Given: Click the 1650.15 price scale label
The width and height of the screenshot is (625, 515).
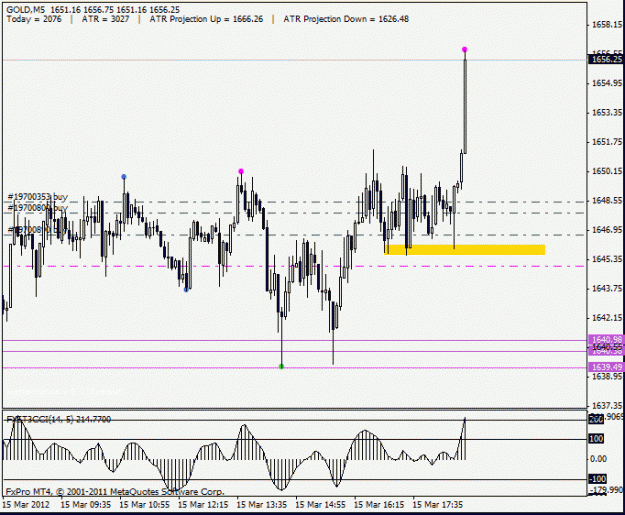Looking at the screenshot, I should click(x=607, y=171).
